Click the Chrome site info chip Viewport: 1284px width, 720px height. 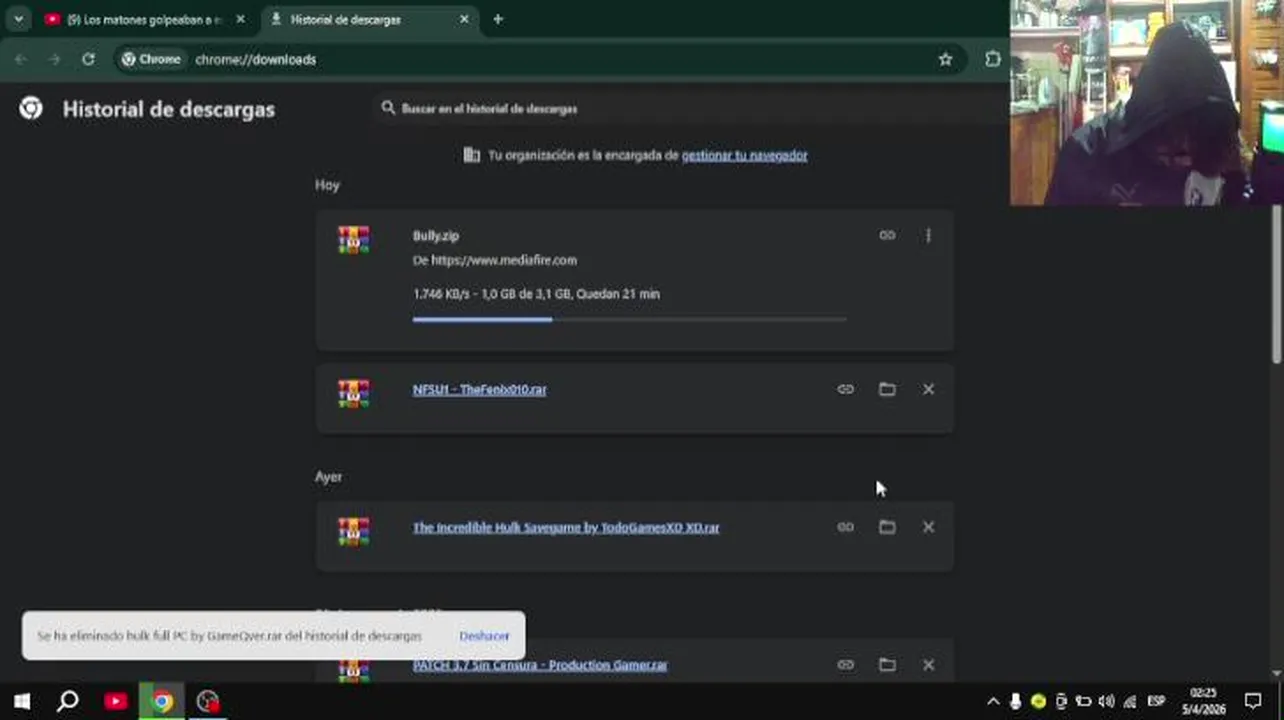[x=151, y=59]
